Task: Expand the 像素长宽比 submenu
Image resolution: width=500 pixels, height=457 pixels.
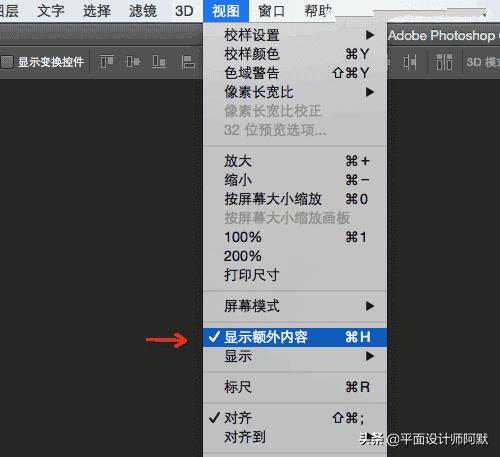Action: pyautogui.click(x=295, y=92)
